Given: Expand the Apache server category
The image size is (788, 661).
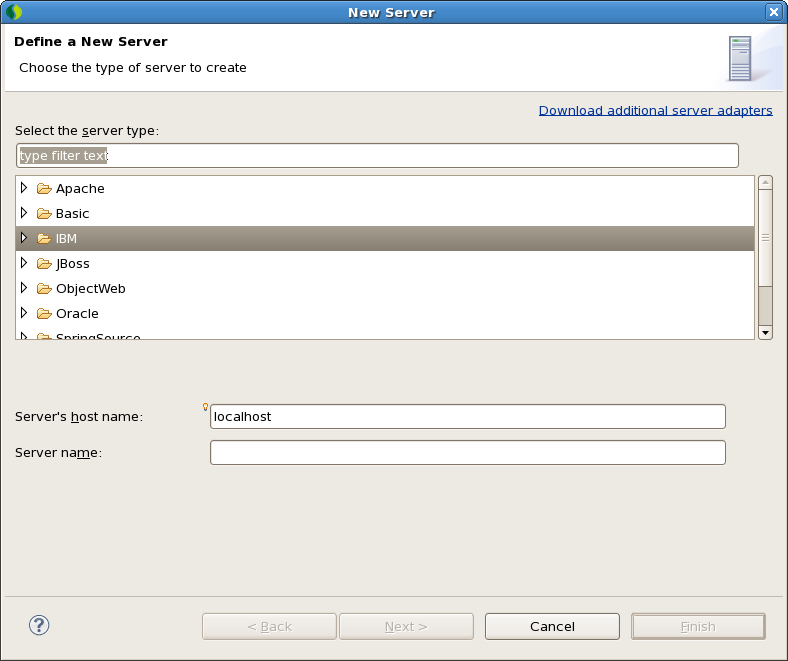Looking at the screenshot, I should [24, 187].
